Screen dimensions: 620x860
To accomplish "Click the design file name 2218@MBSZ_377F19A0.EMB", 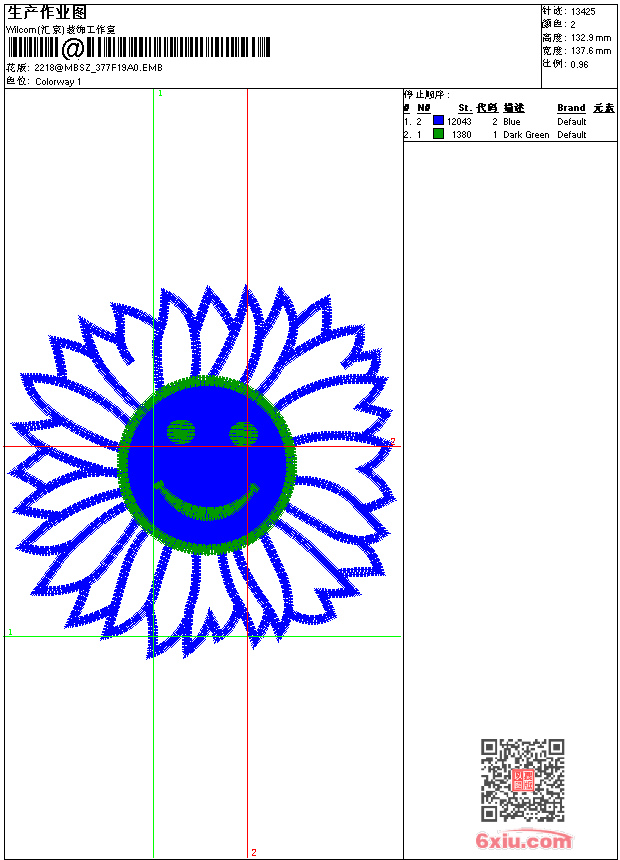I will [98, 68].
